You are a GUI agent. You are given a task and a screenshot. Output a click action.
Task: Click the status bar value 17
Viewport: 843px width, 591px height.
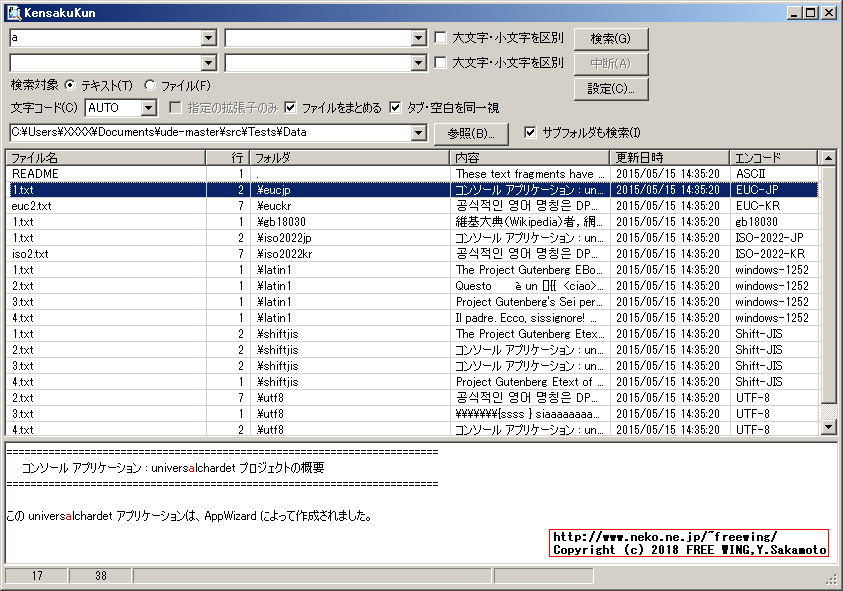click(37, 576)
